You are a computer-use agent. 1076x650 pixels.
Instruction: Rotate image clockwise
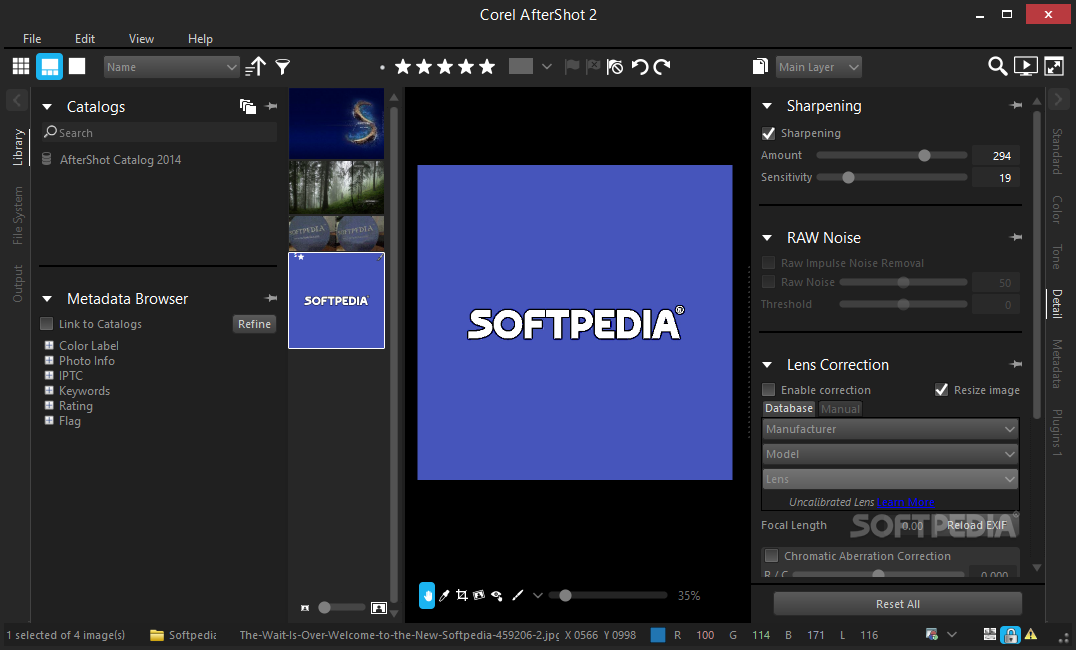coord(662,67)
